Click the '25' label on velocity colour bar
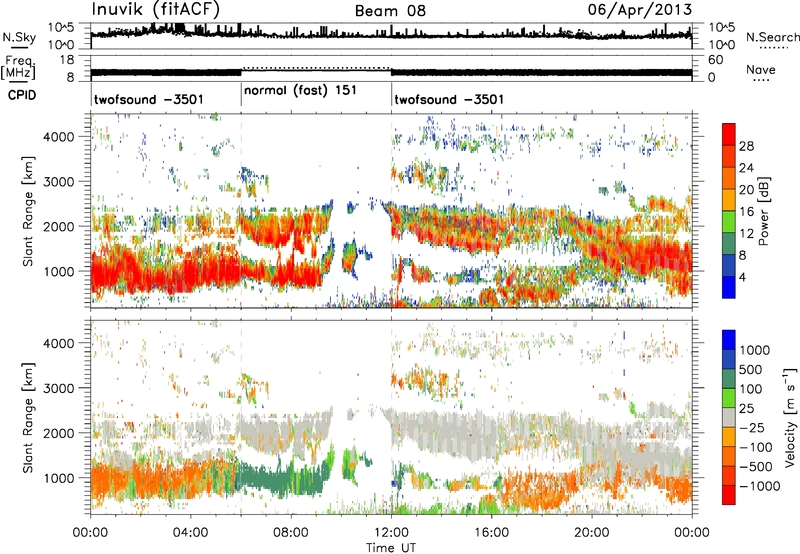 [746, 408]
